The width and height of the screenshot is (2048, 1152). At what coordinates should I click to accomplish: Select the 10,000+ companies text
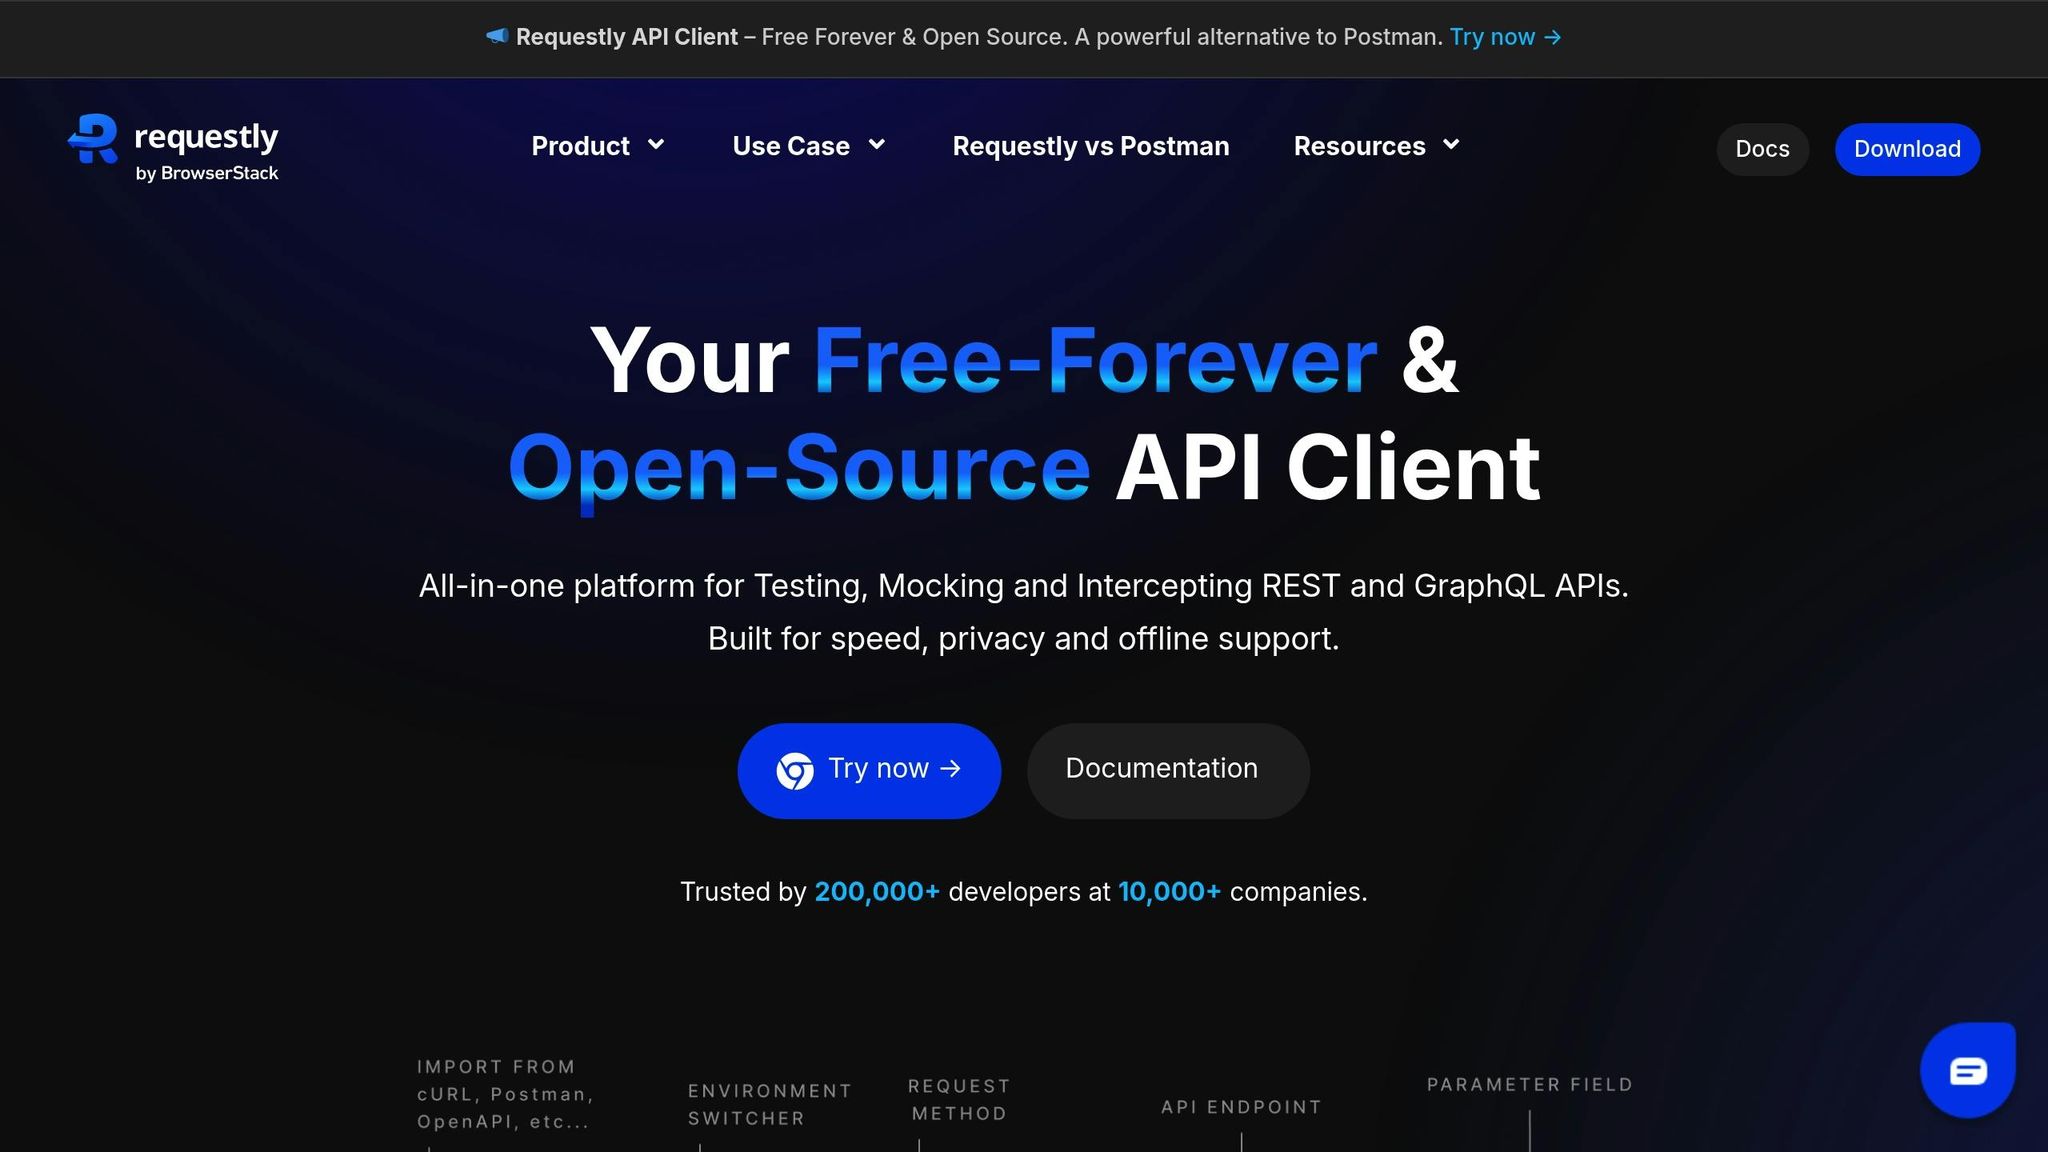click(1169, 891)
